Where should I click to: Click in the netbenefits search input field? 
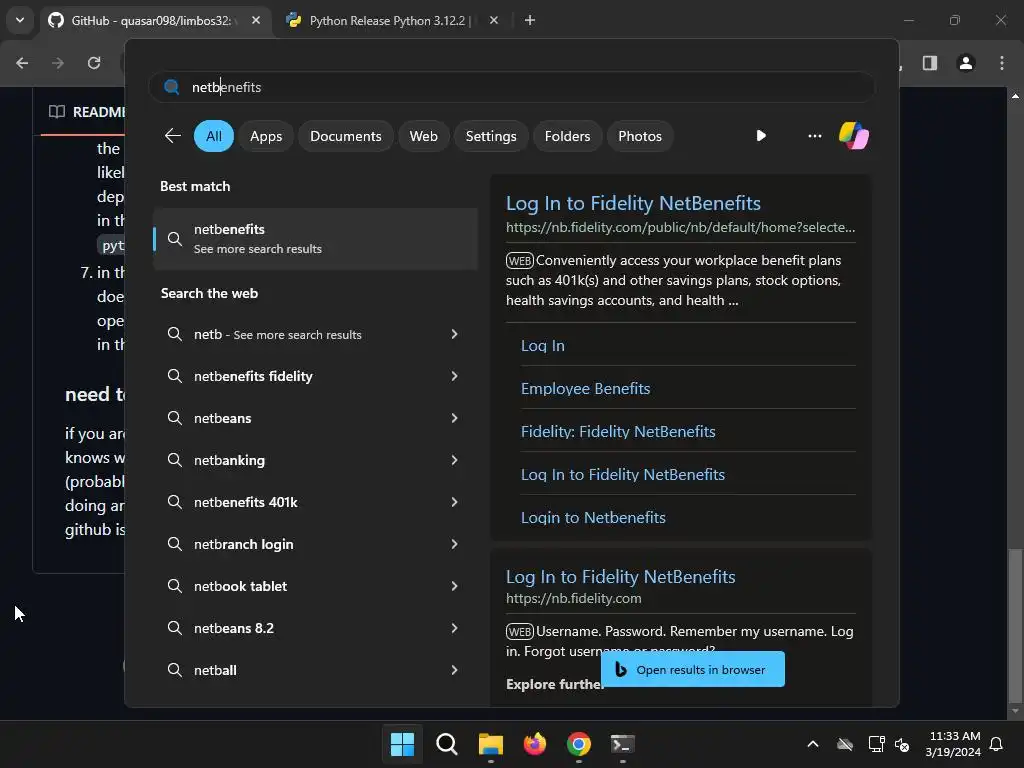(x=512, y=87)
